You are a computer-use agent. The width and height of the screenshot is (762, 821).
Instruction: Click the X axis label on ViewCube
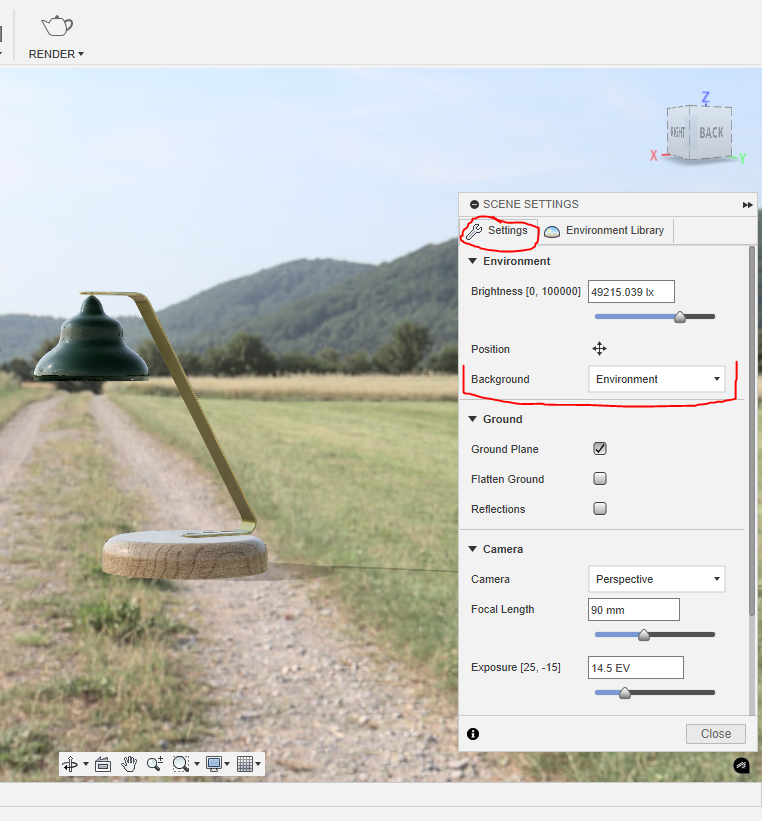pyautogui.click(x=654, y=156)
